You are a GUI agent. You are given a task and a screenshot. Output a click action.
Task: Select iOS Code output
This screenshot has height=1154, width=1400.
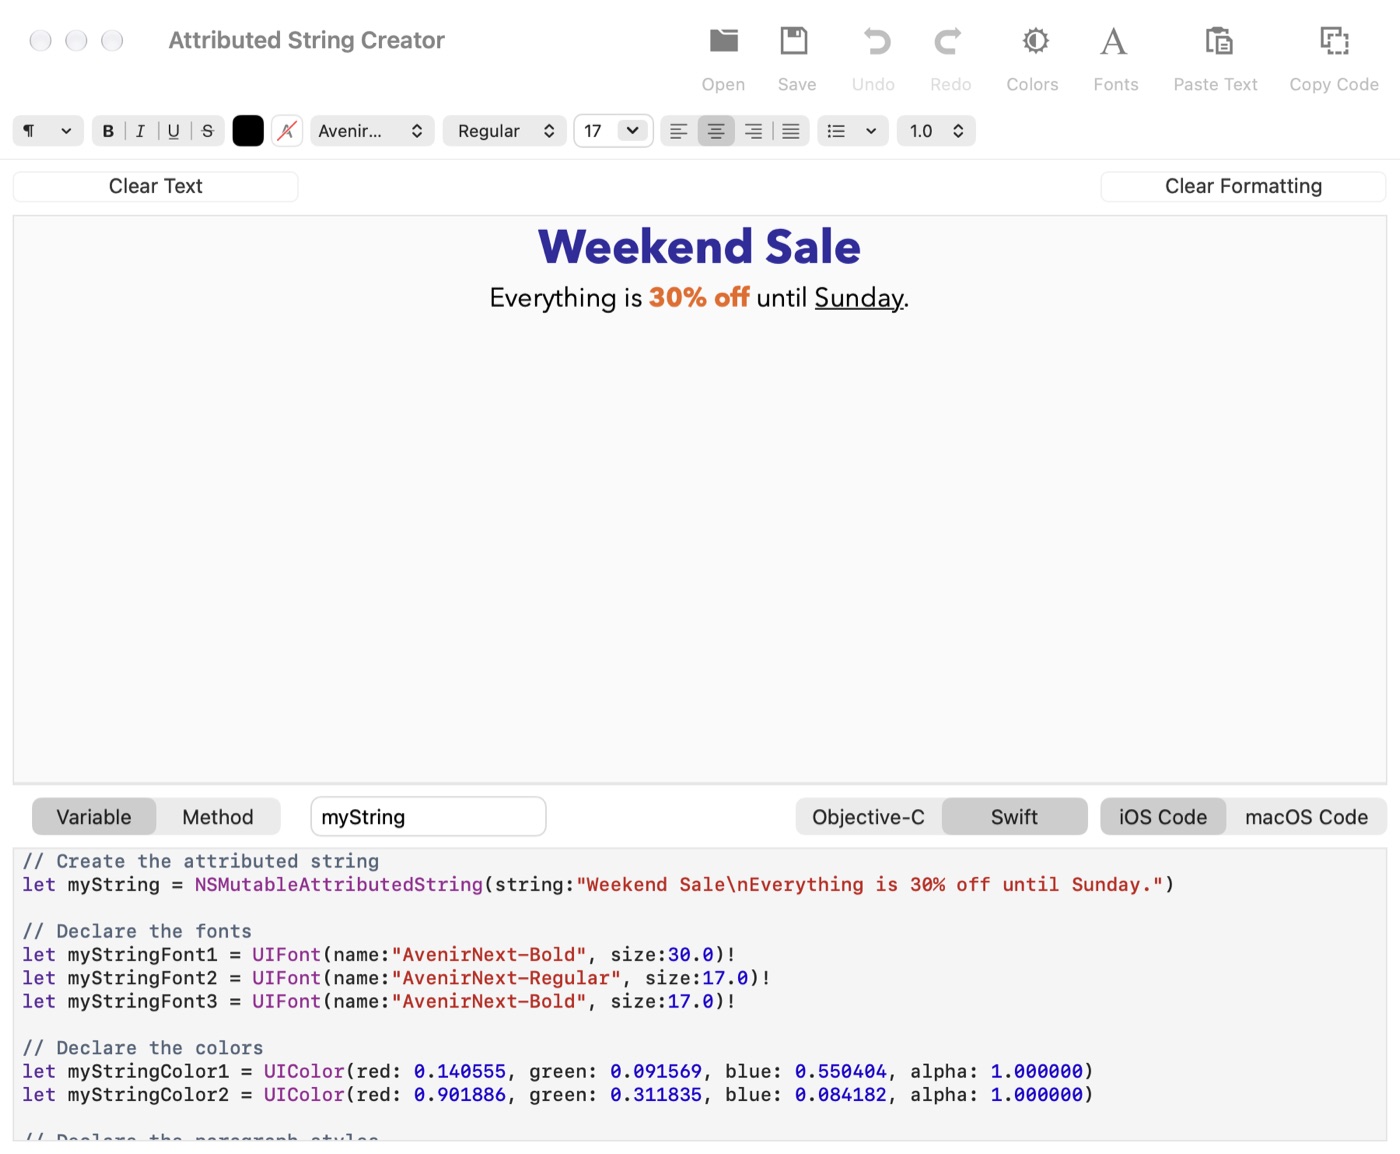pos(1163,817)
